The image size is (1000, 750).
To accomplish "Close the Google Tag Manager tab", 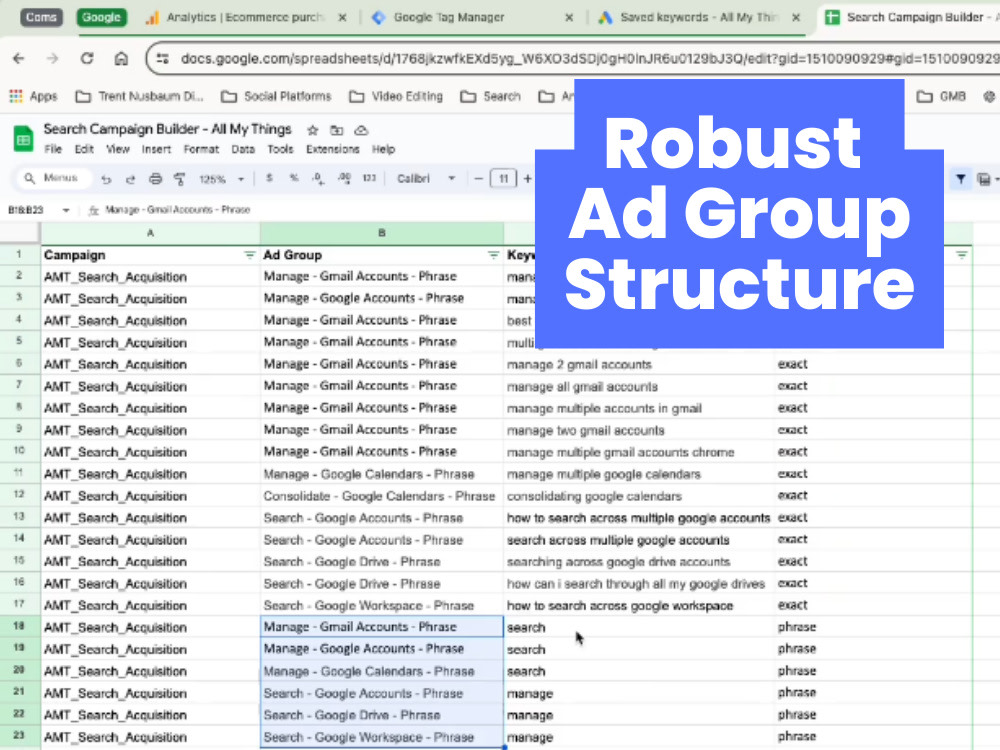I will click(x=569, y=18).
